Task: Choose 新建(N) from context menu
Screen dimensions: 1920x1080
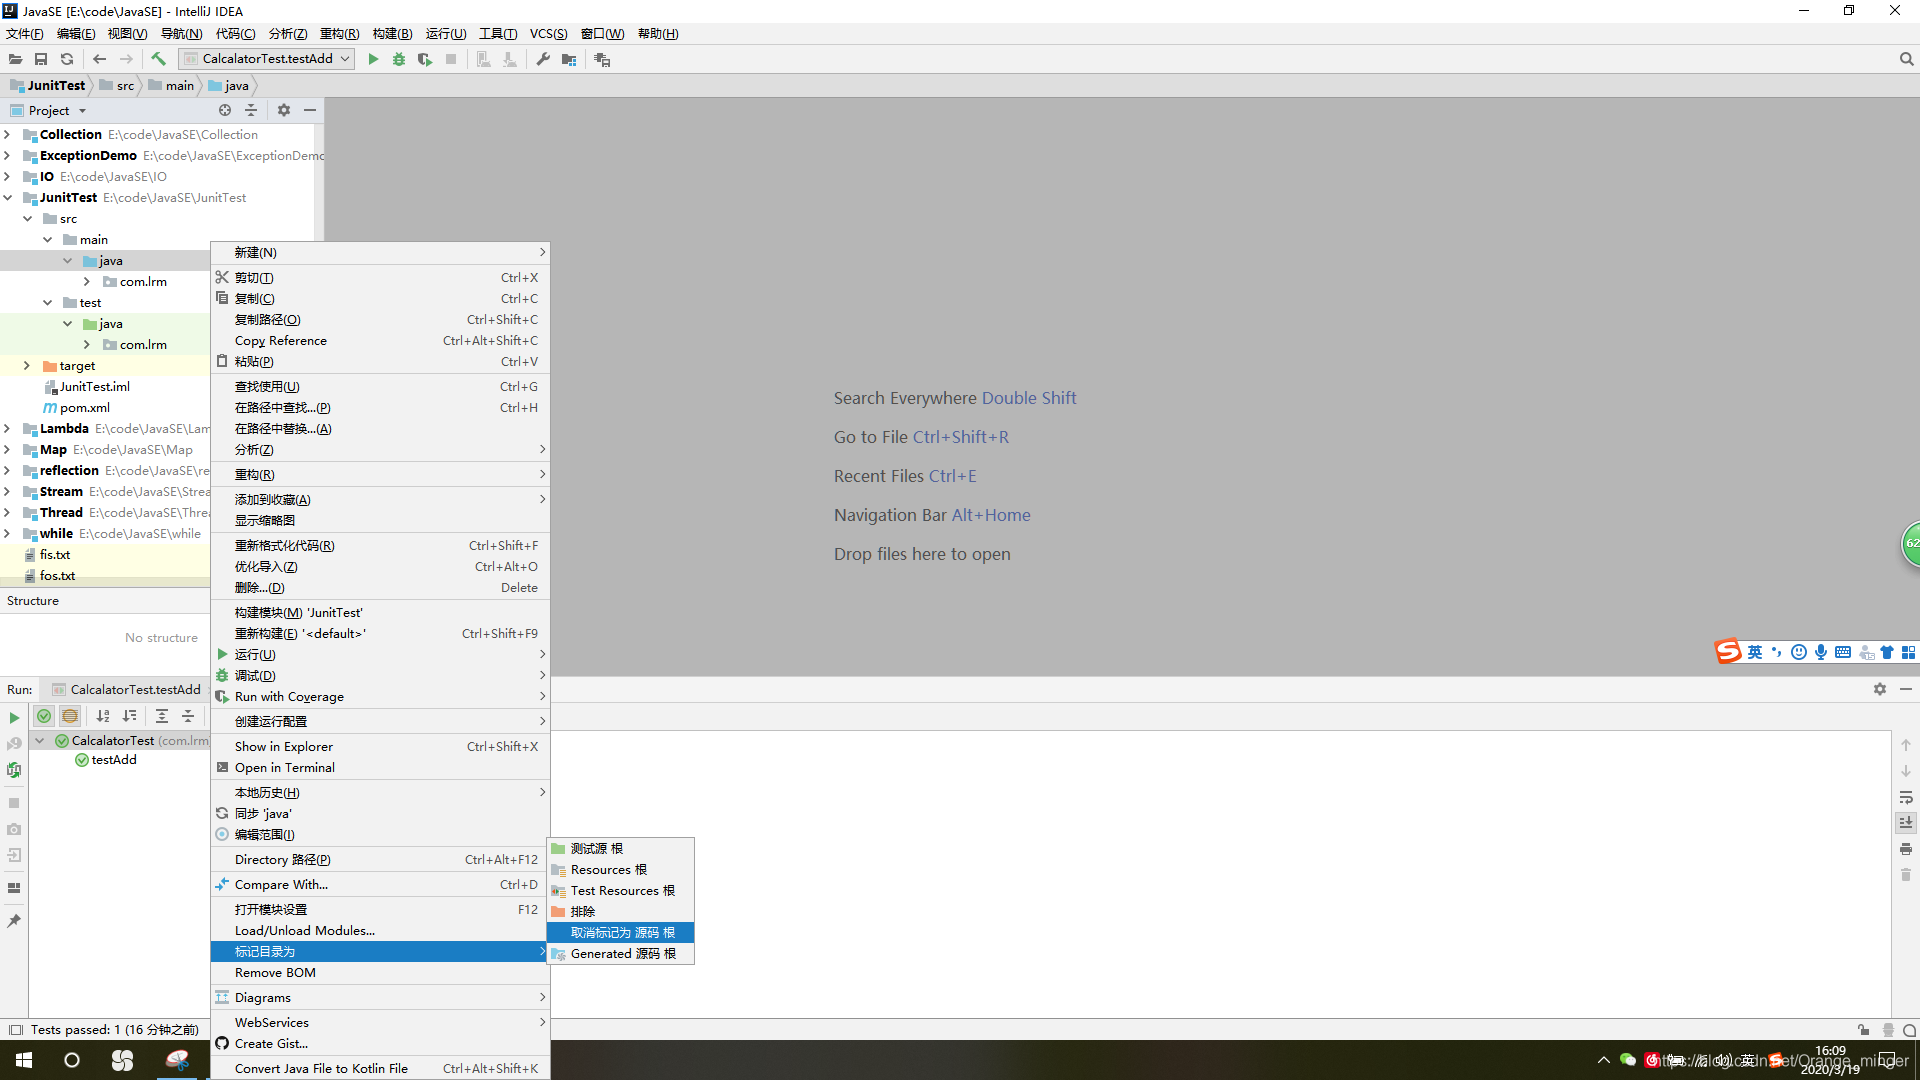Action: [x=380, y=252]
